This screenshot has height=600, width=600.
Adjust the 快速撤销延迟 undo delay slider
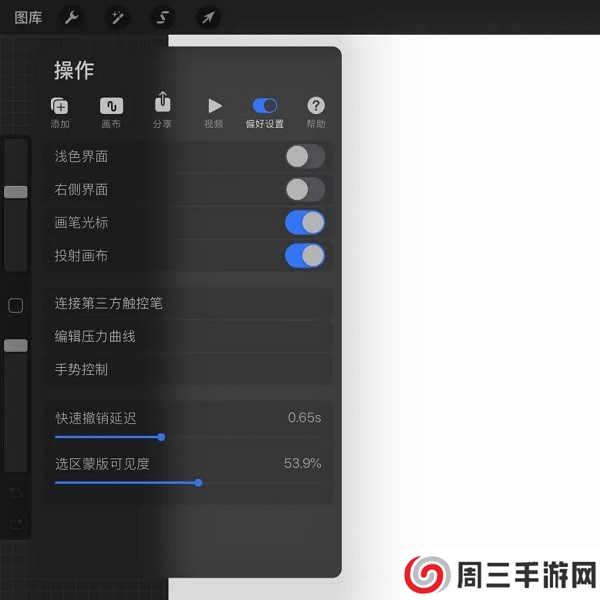[161, 437]
